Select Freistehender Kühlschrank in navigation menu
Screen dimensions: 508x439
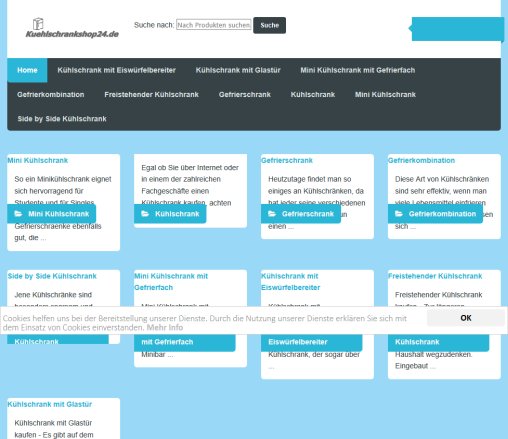(x=151, y=95)
